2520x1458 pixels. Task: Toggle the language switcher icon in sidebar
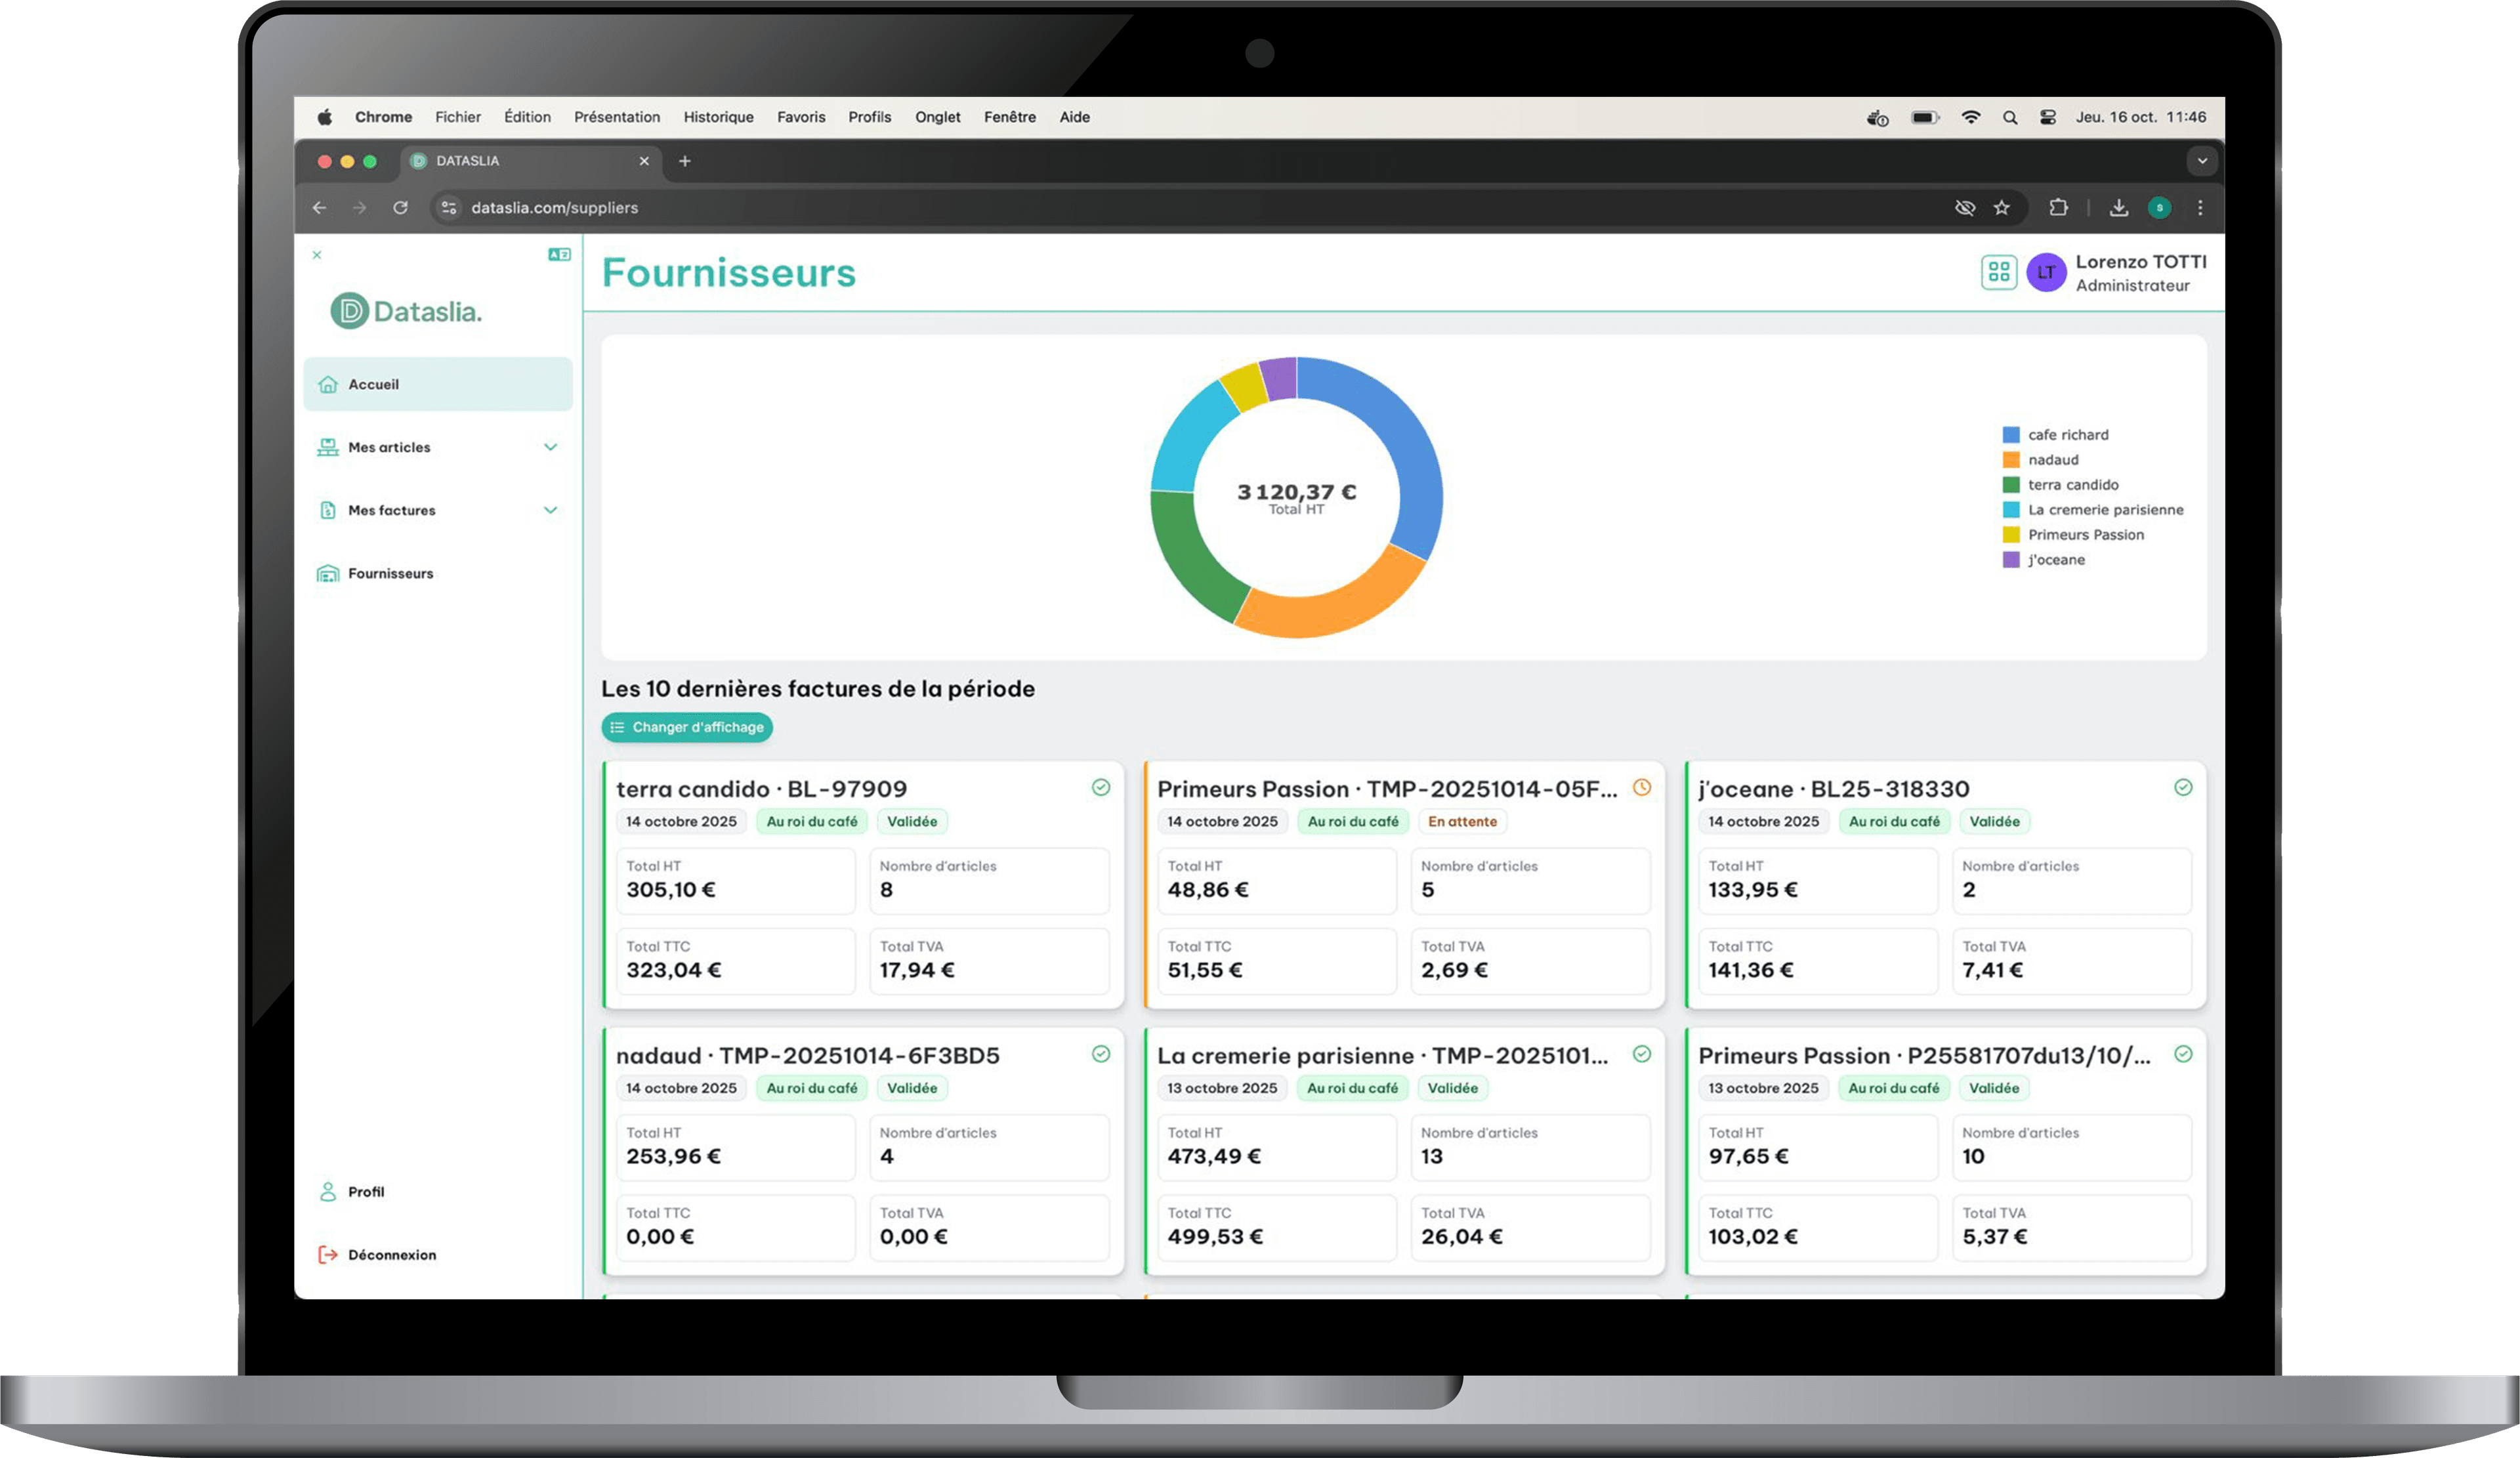pos(559,255)
